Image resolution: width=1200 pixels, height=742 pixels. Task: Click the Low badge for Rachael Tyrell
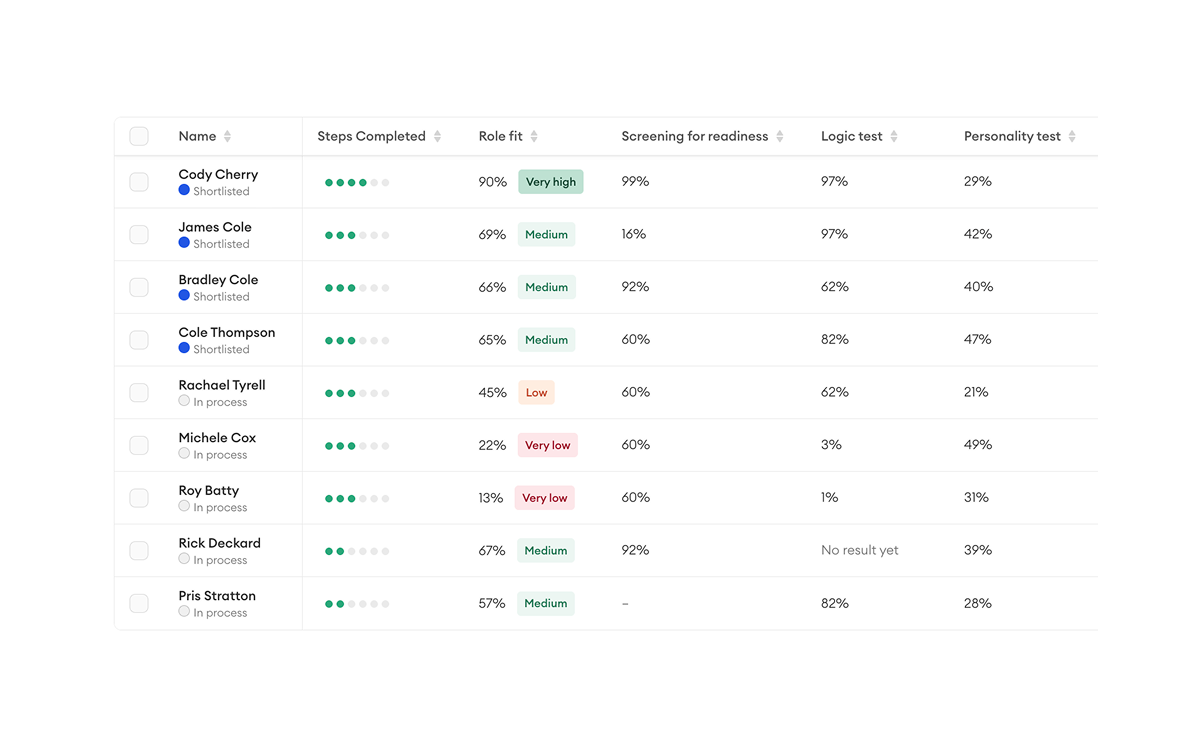click(x=536, y=393)
